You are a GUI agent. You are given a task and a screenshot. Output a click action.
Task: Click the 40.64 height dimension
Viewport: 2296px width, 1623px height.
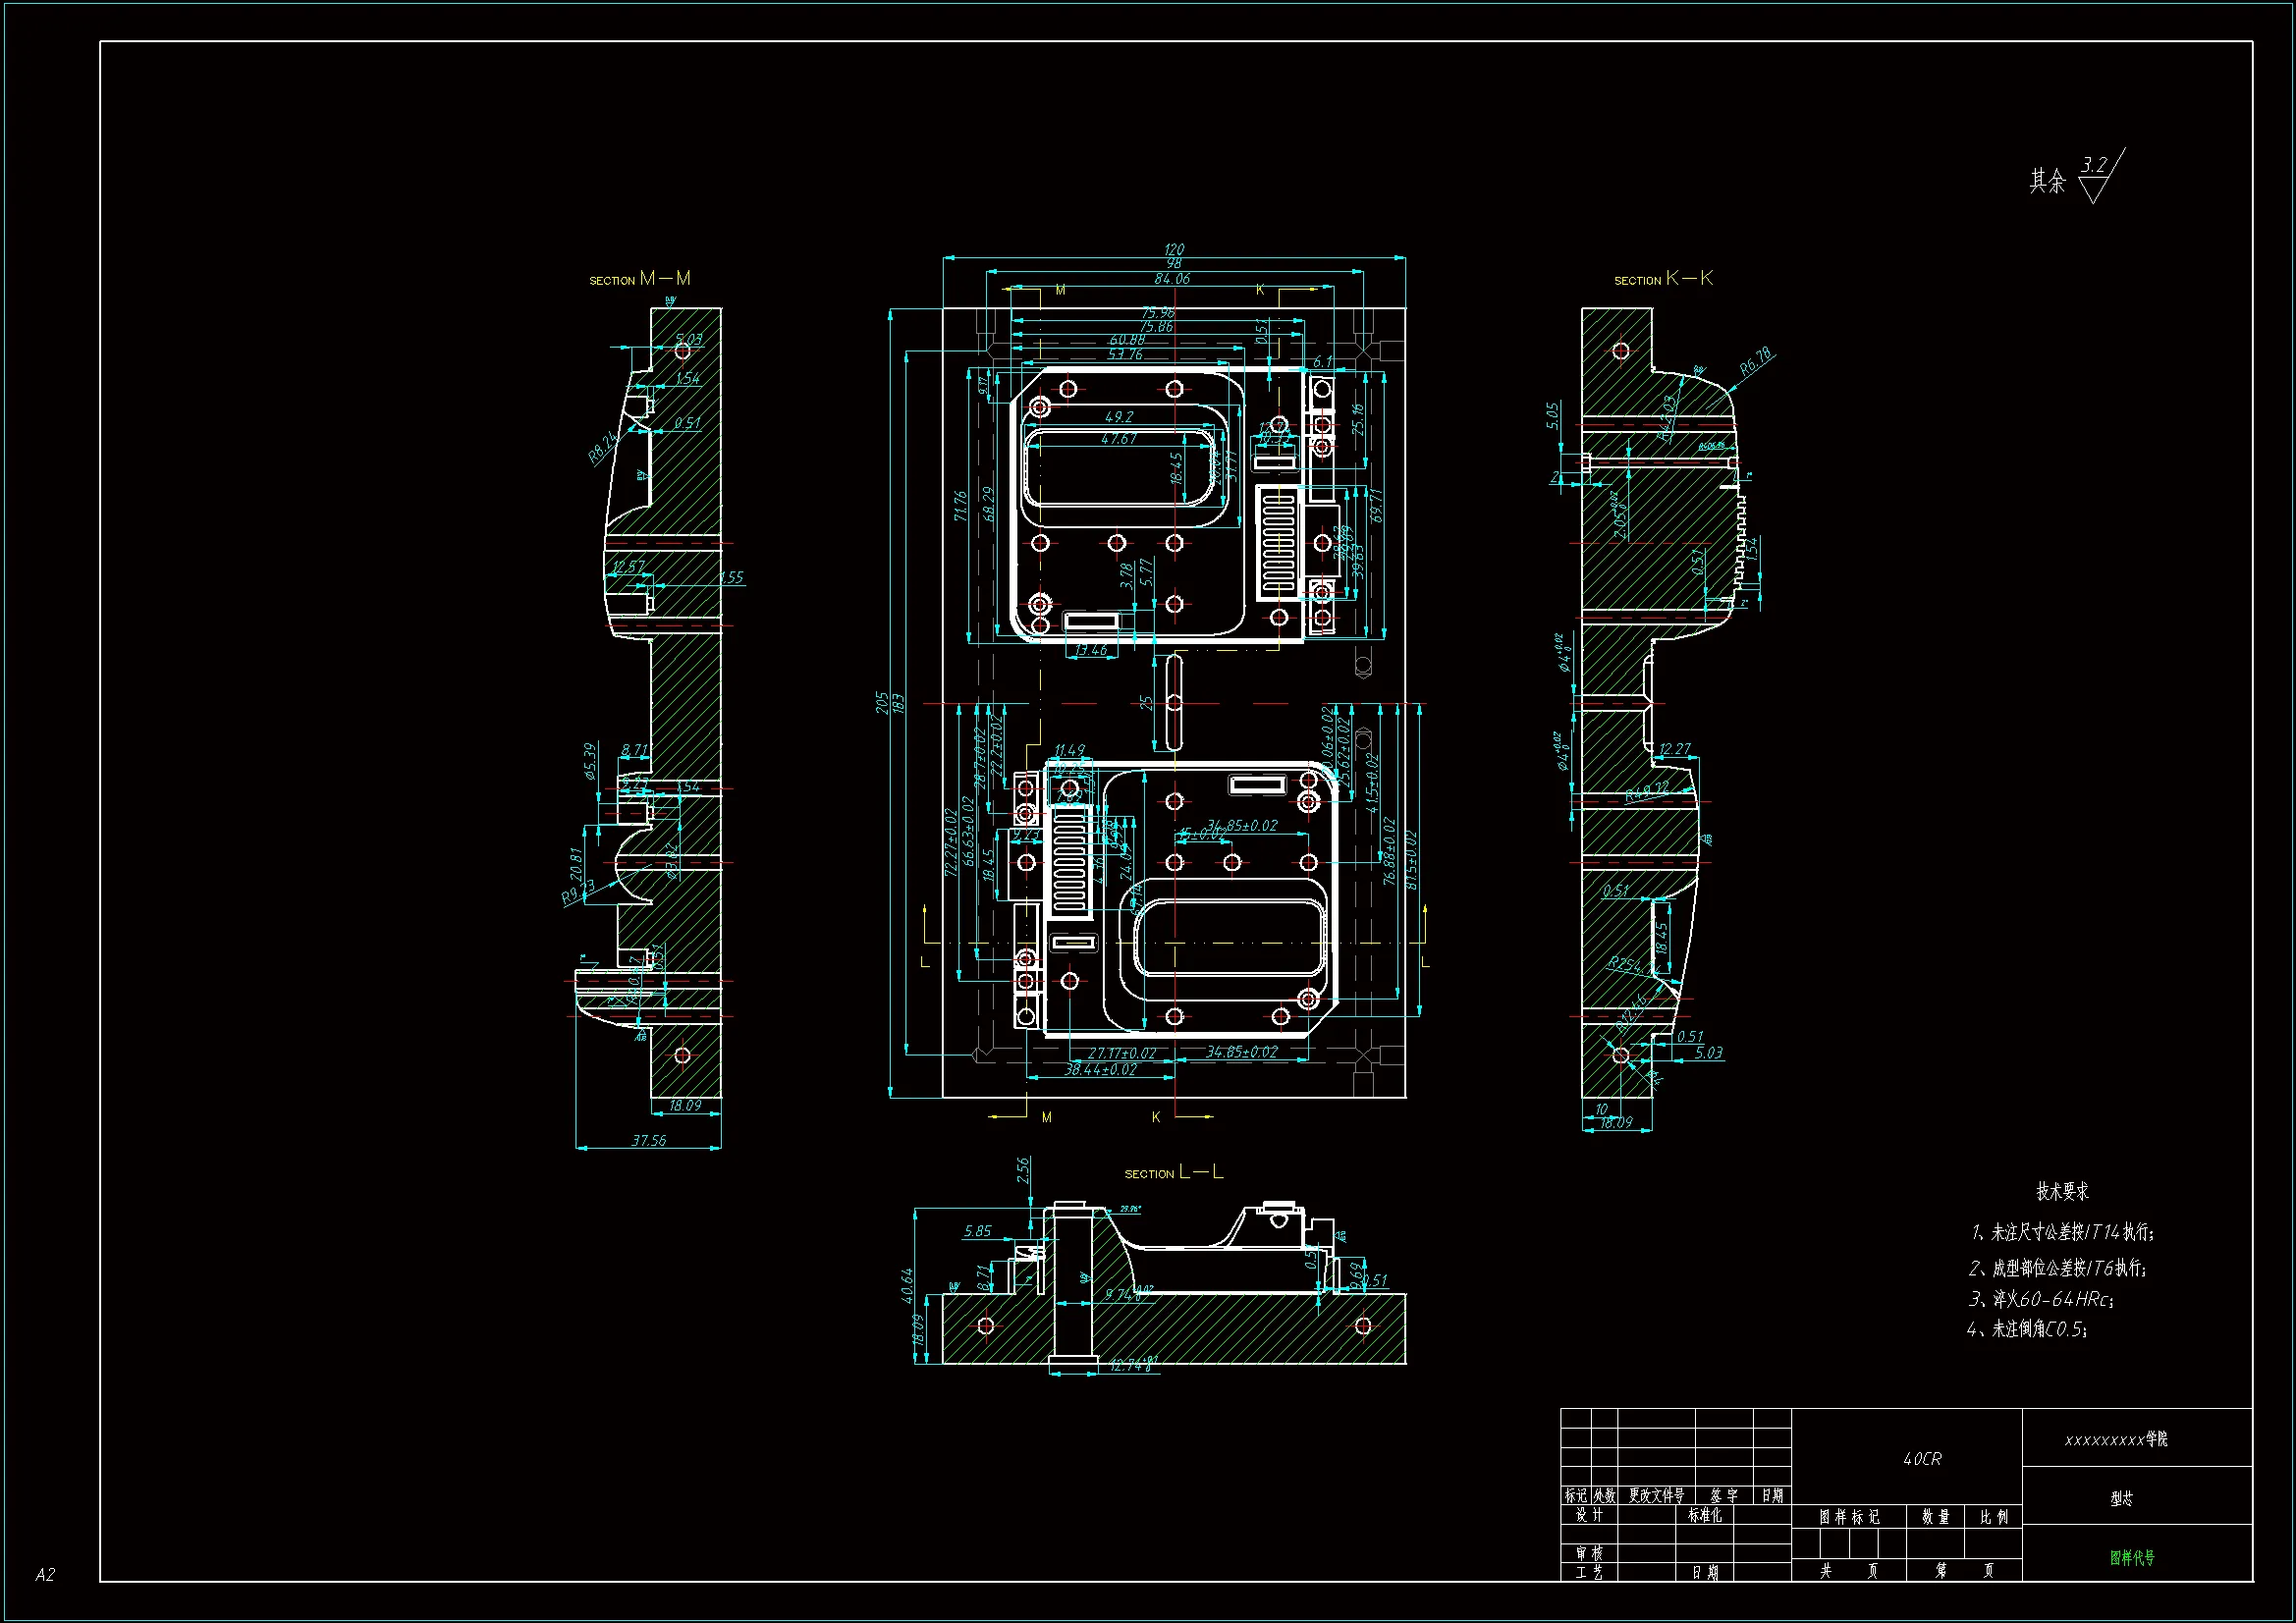click(x=908, y=1285)
